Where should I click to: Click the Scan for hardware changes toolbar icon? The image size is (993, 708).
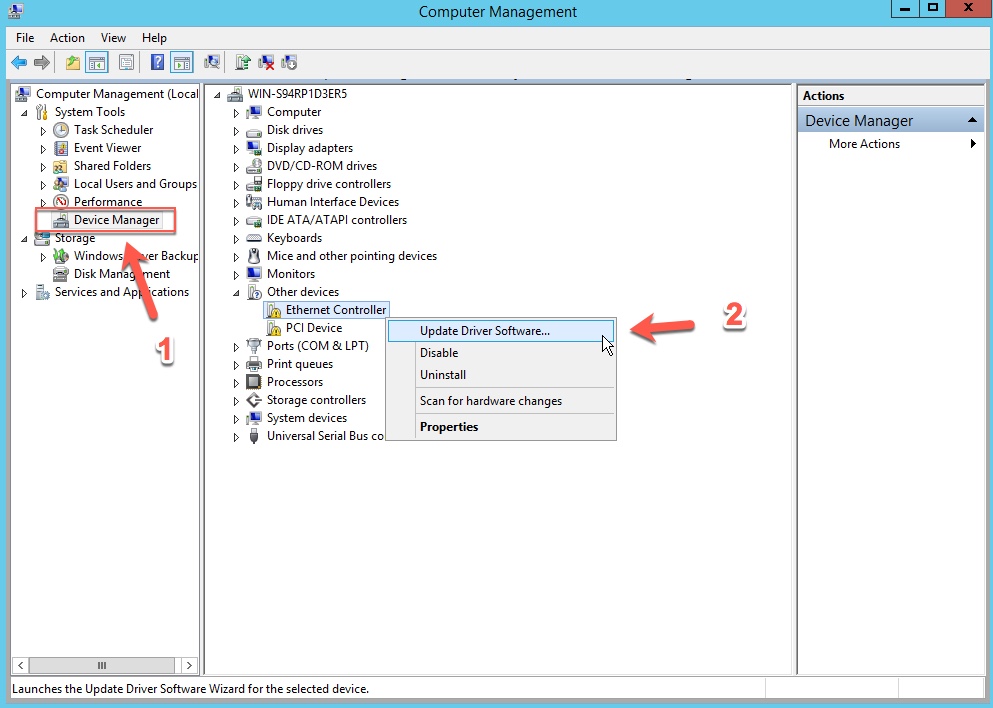pyautogui.click(x=212, y=62)
